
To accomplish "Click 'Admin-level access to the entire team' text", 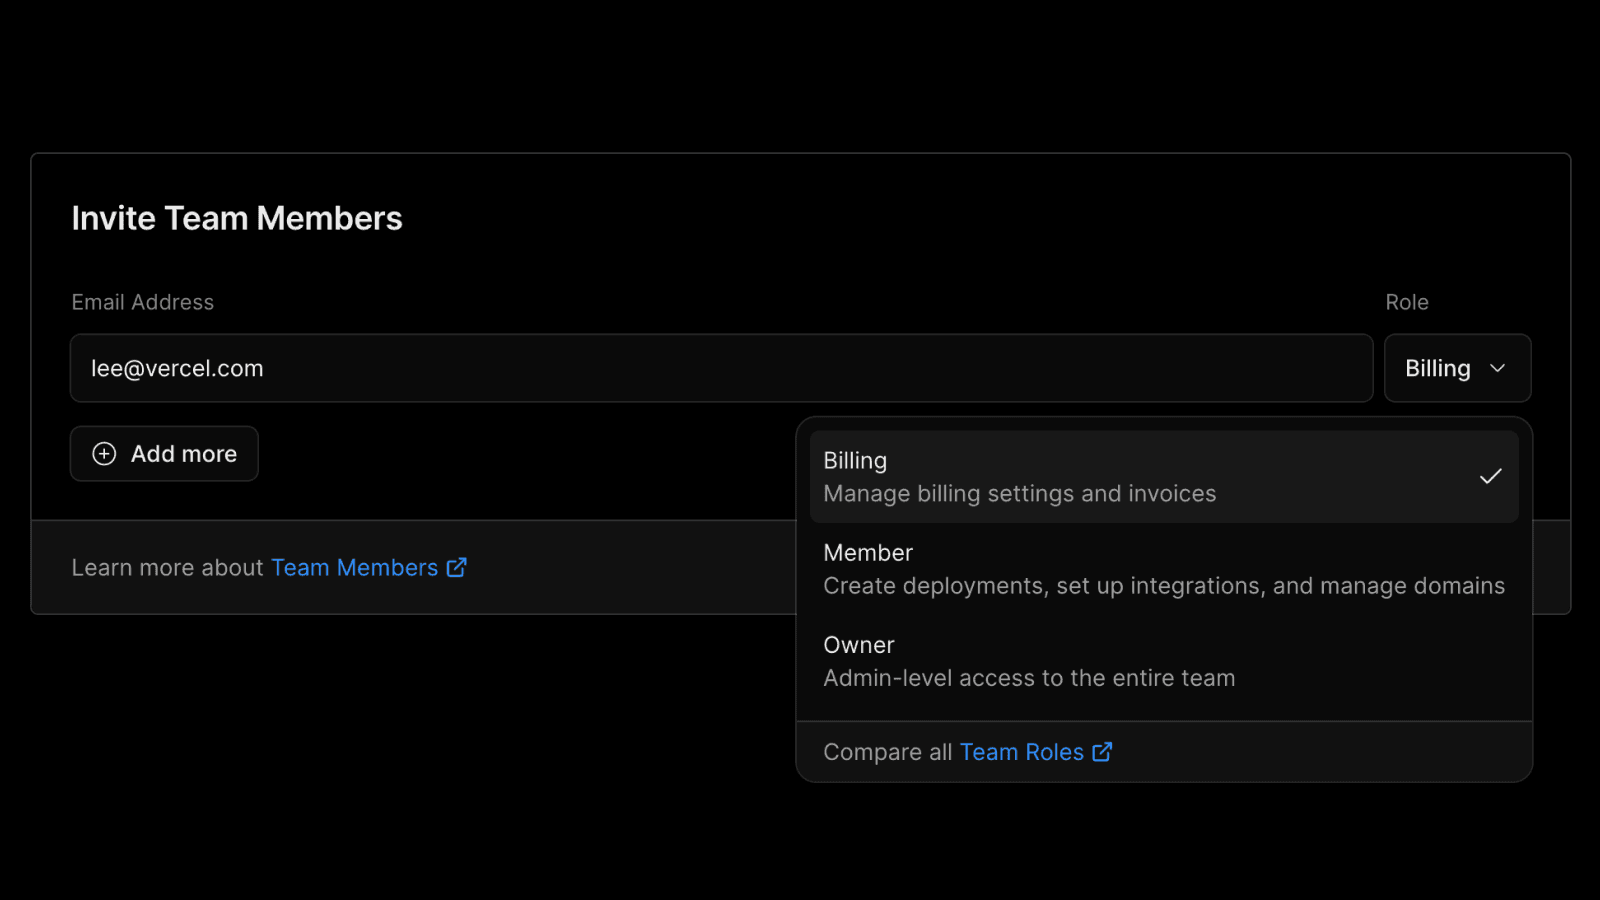I will click(1029, 678).
